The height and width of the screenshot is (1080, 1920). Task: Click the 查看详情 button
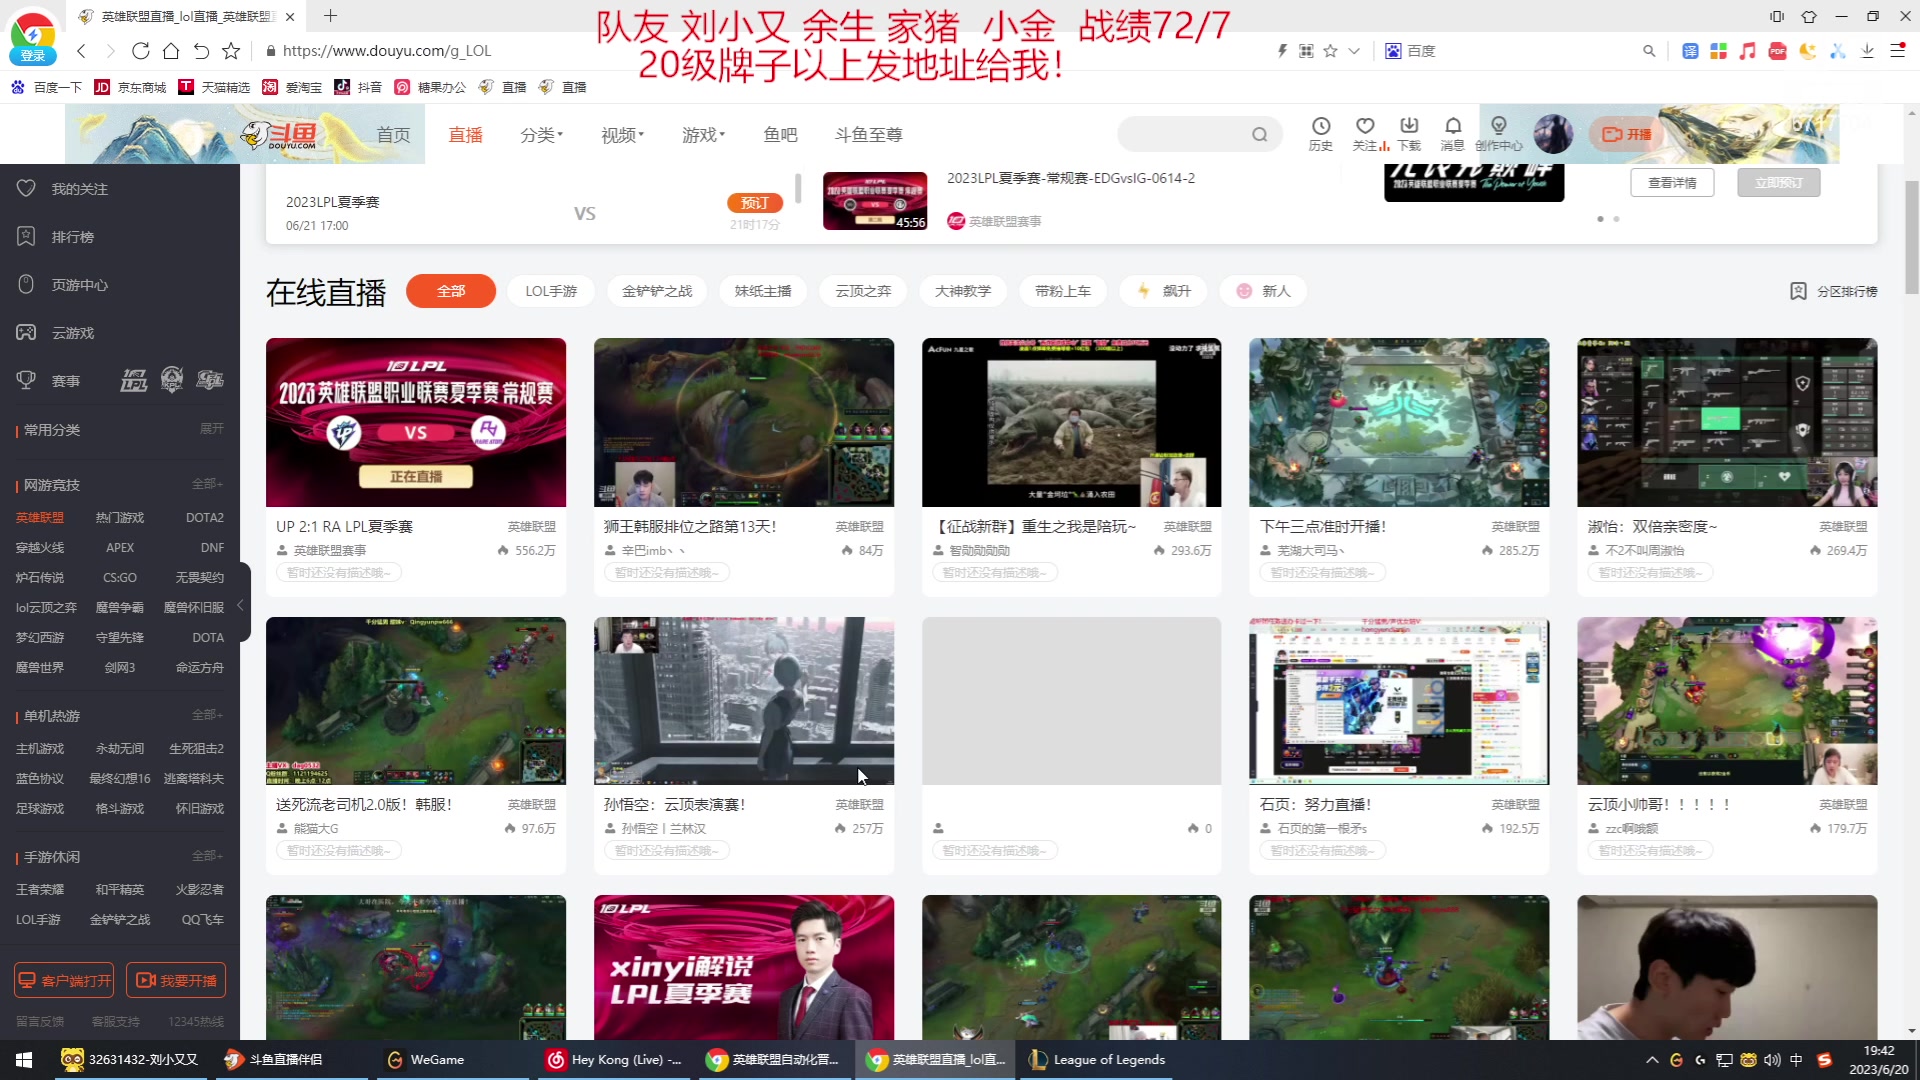tap(1672, 182)
